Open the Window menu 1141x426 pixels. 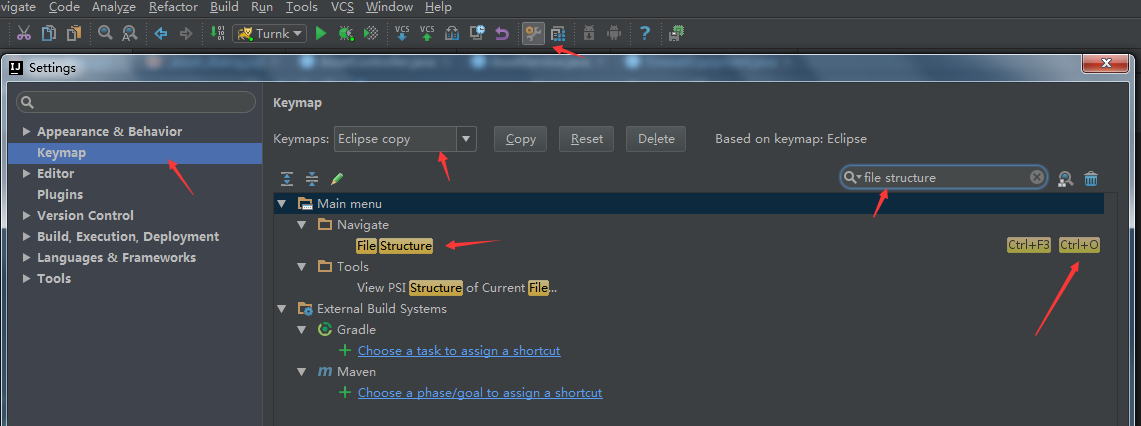pyautogui.click(x=389, y=7)
